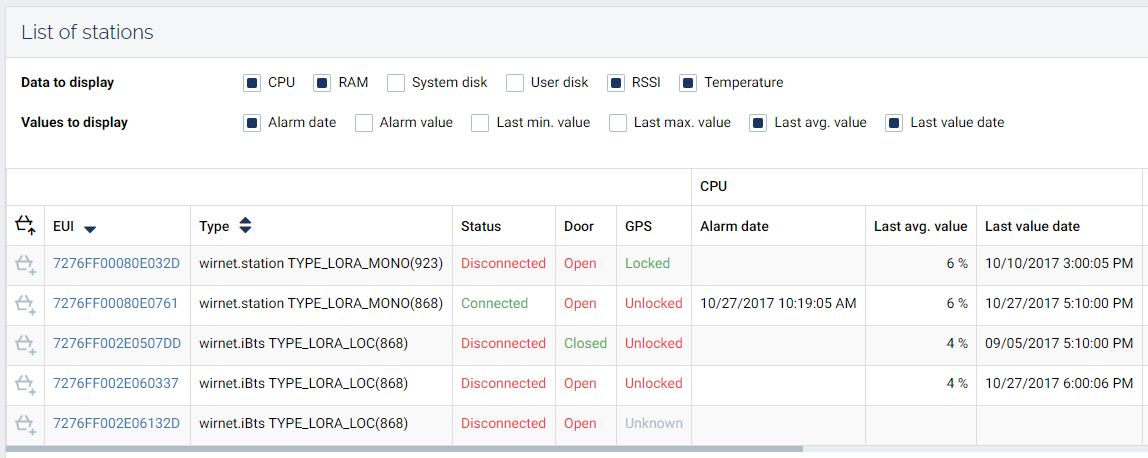The image size is (1148, 458).
Task: Toggle the Temperature checkbox
Action: 688,83
